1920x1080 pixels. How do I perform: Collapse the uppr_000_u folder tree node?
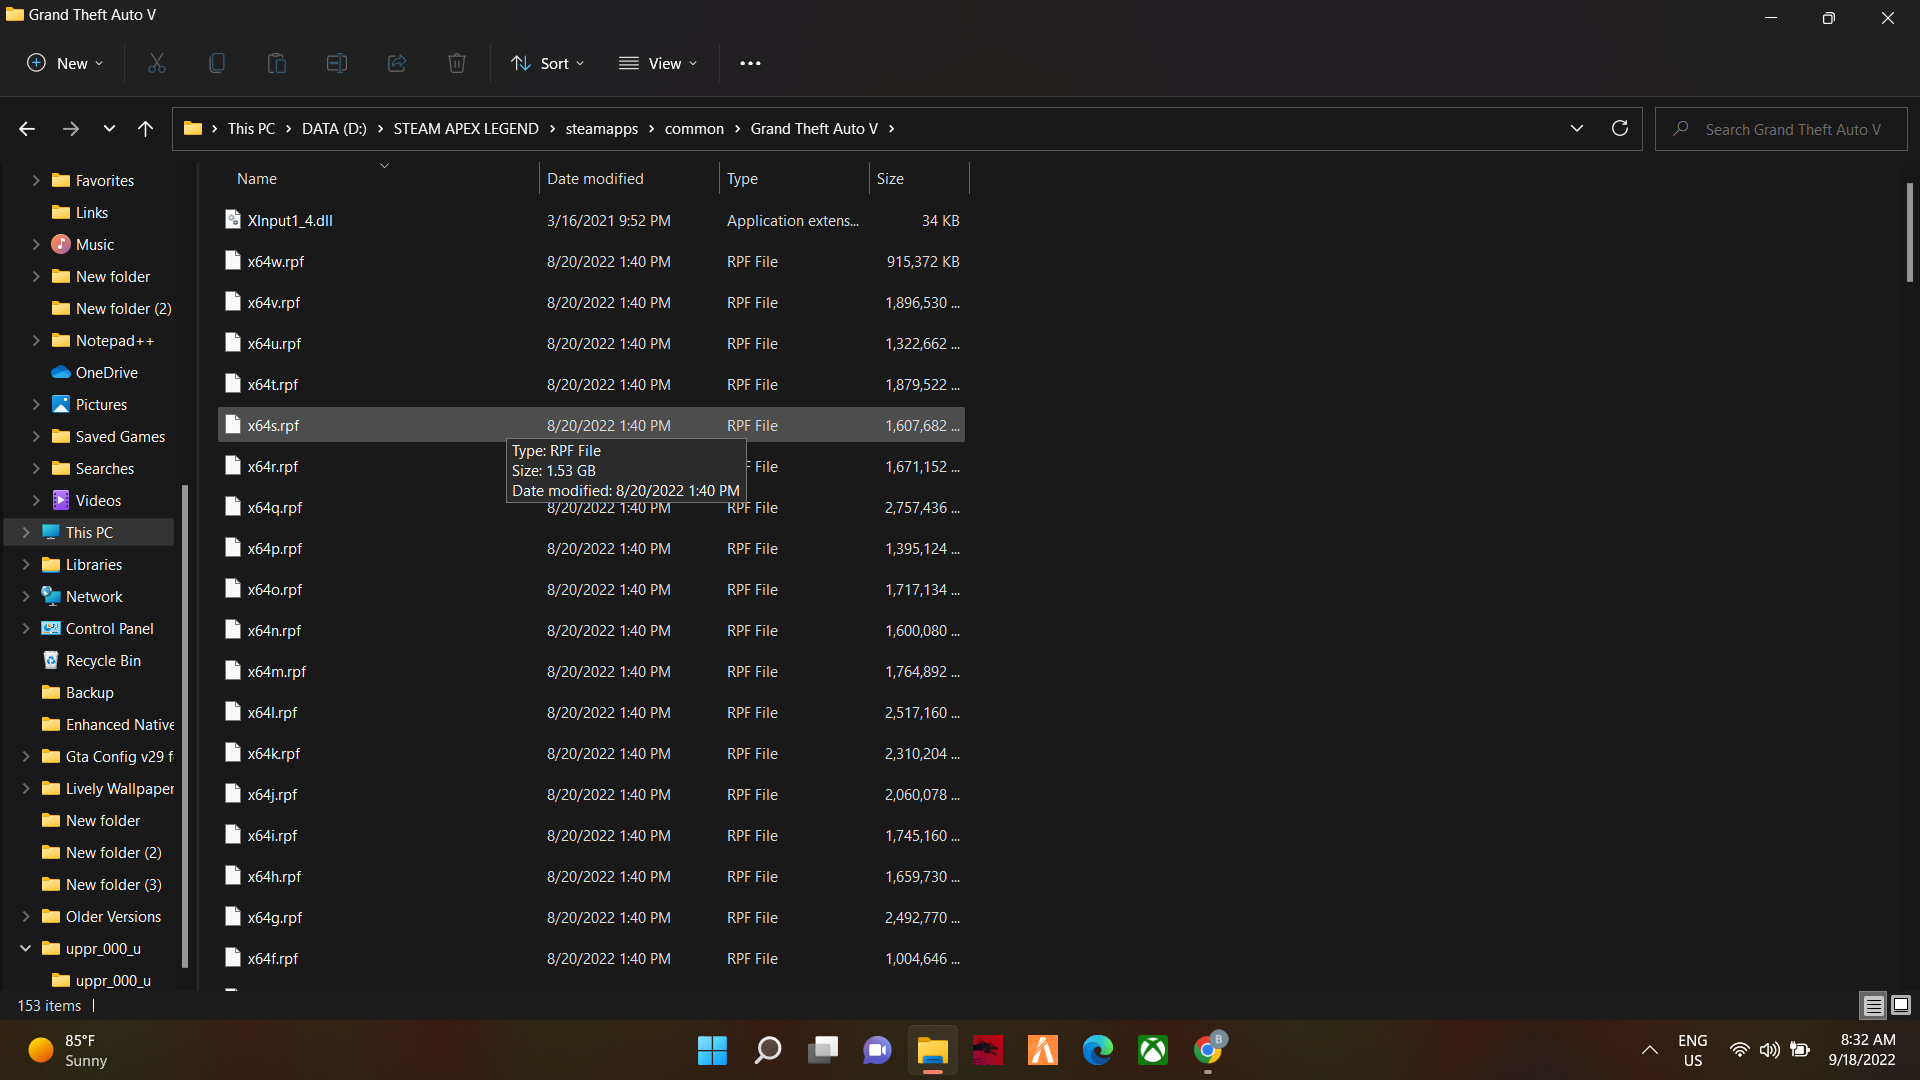26,948
